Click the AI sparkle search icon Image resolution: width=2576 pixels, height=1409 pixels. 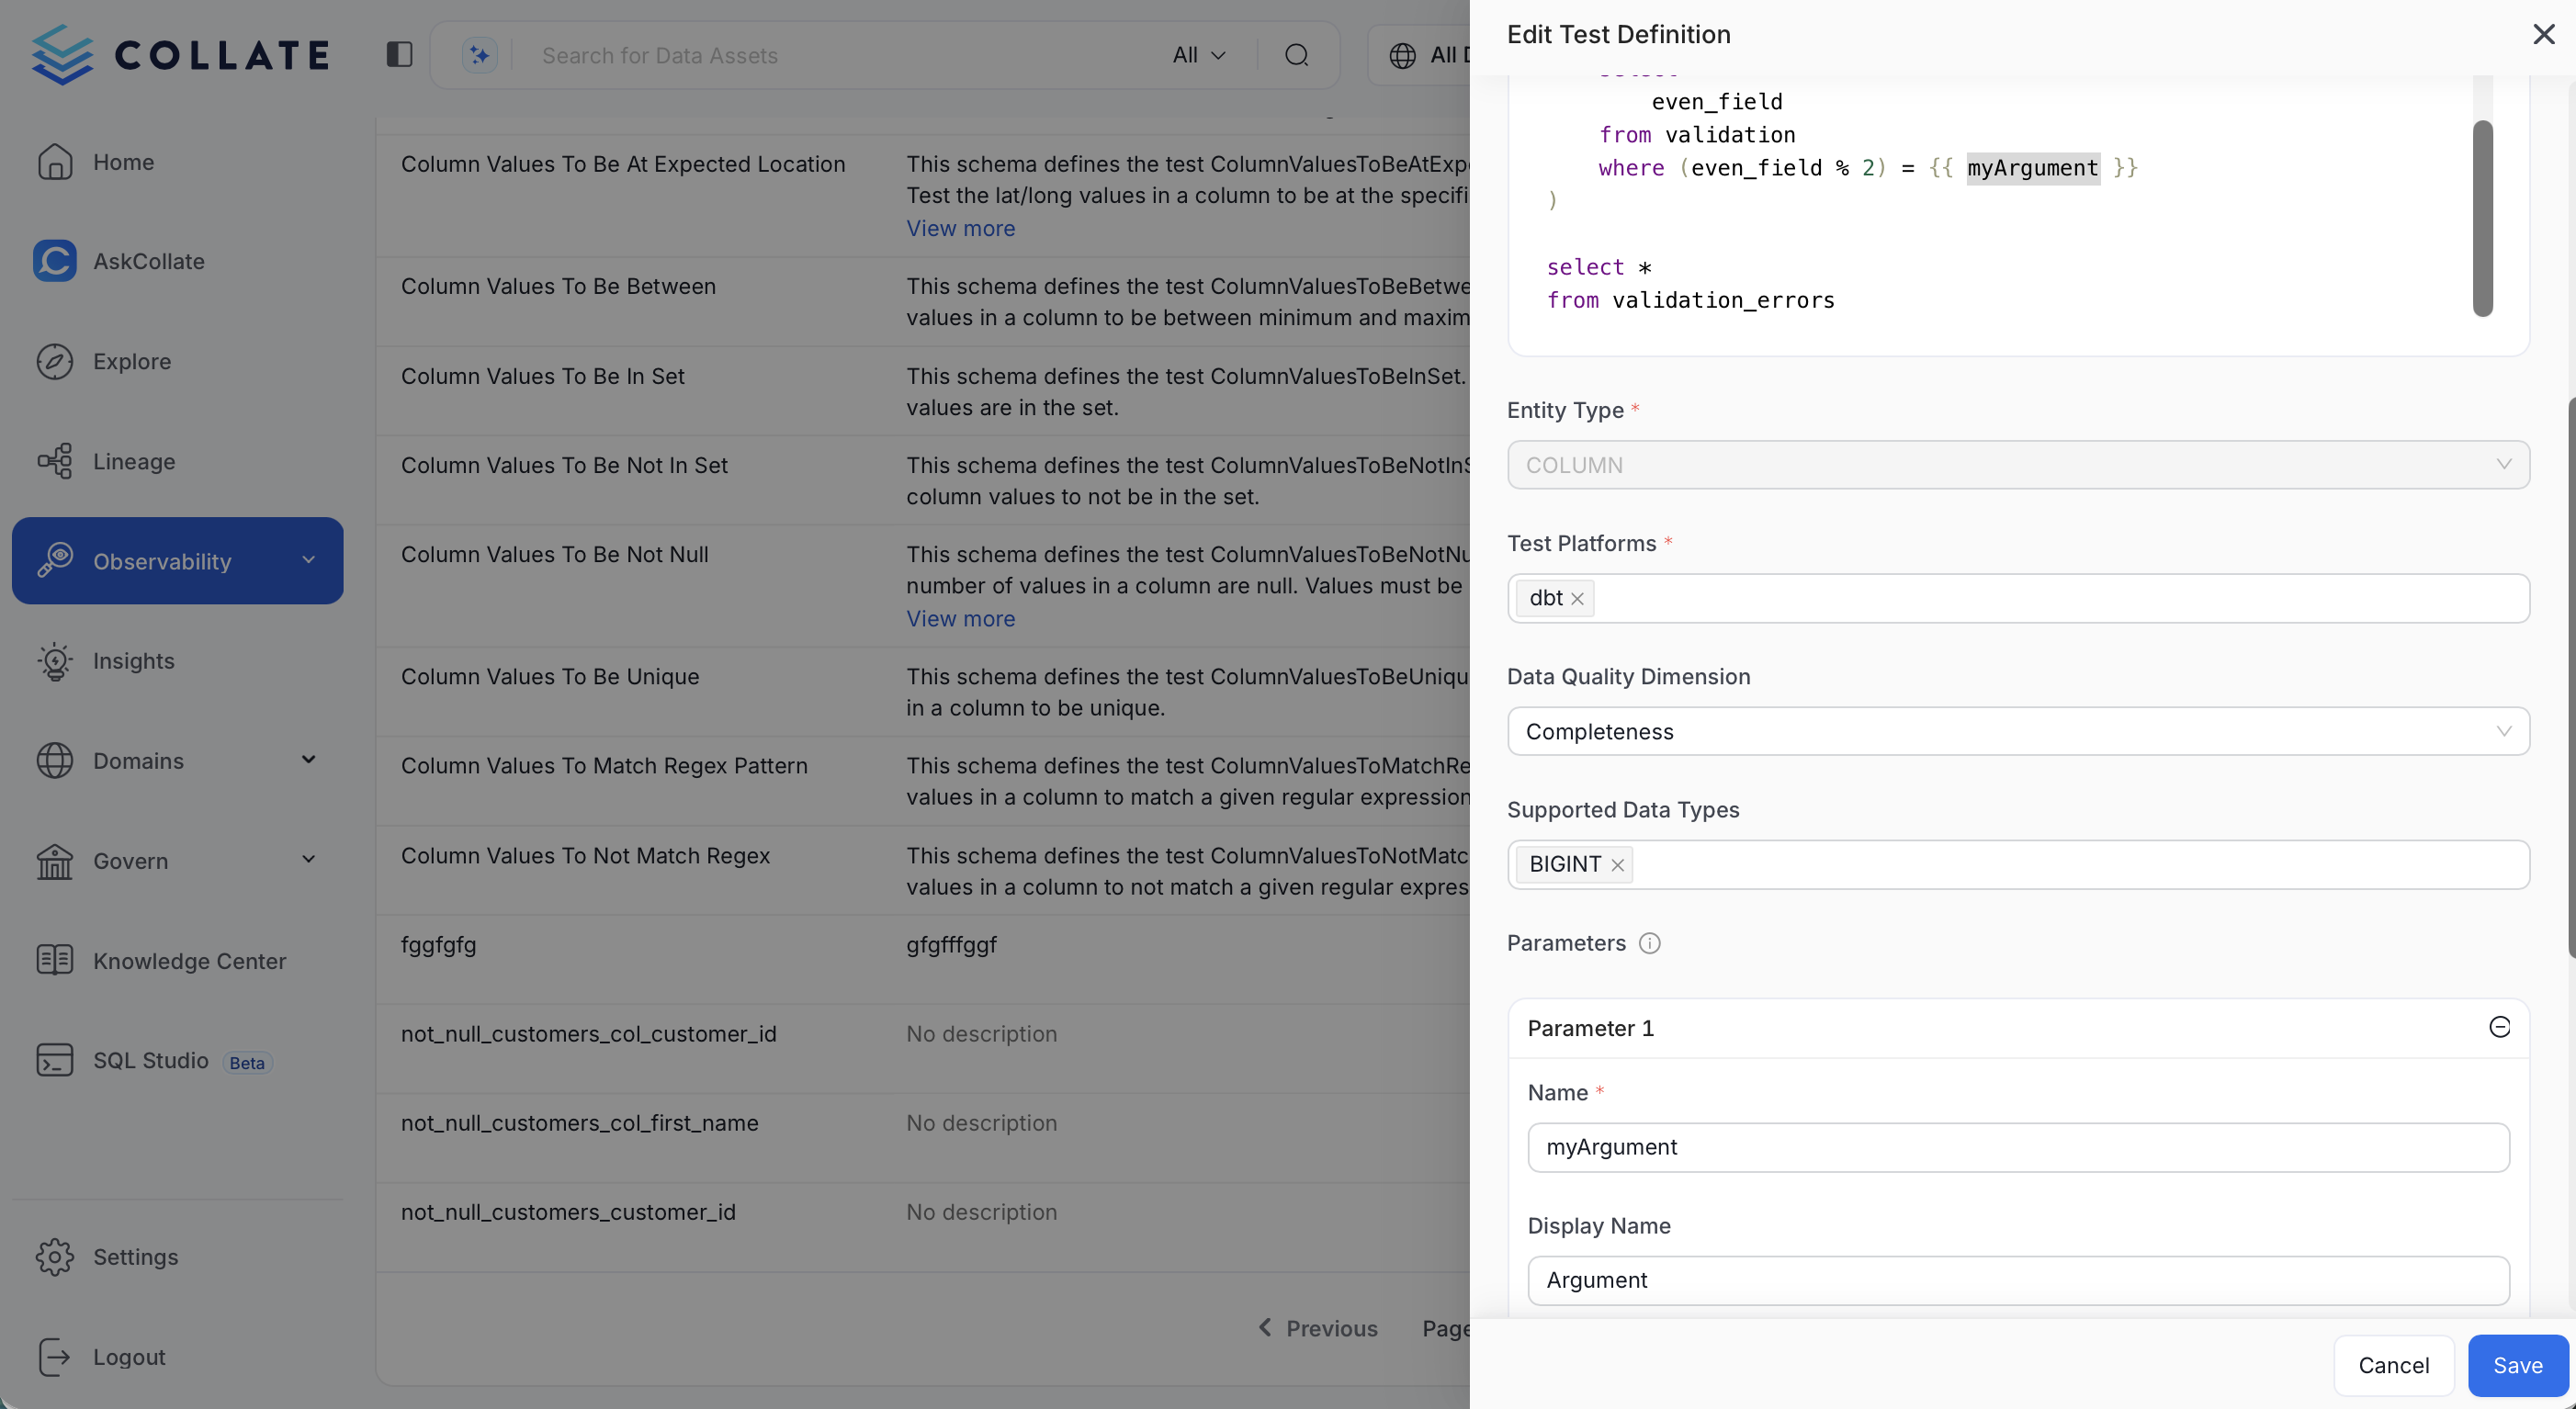479,55
